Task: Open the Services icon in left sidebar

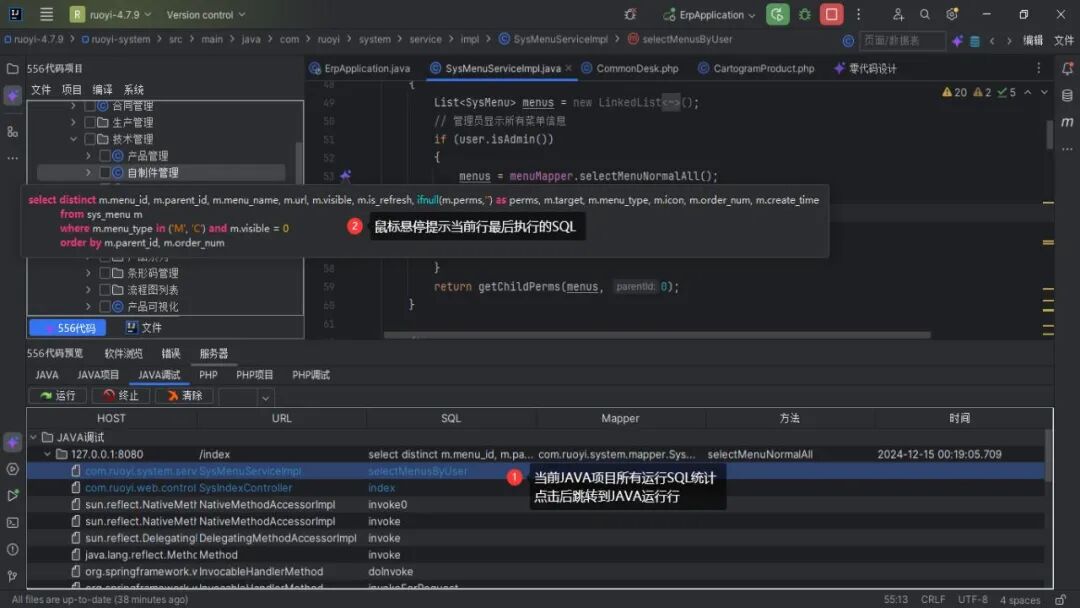Action: 12,469
